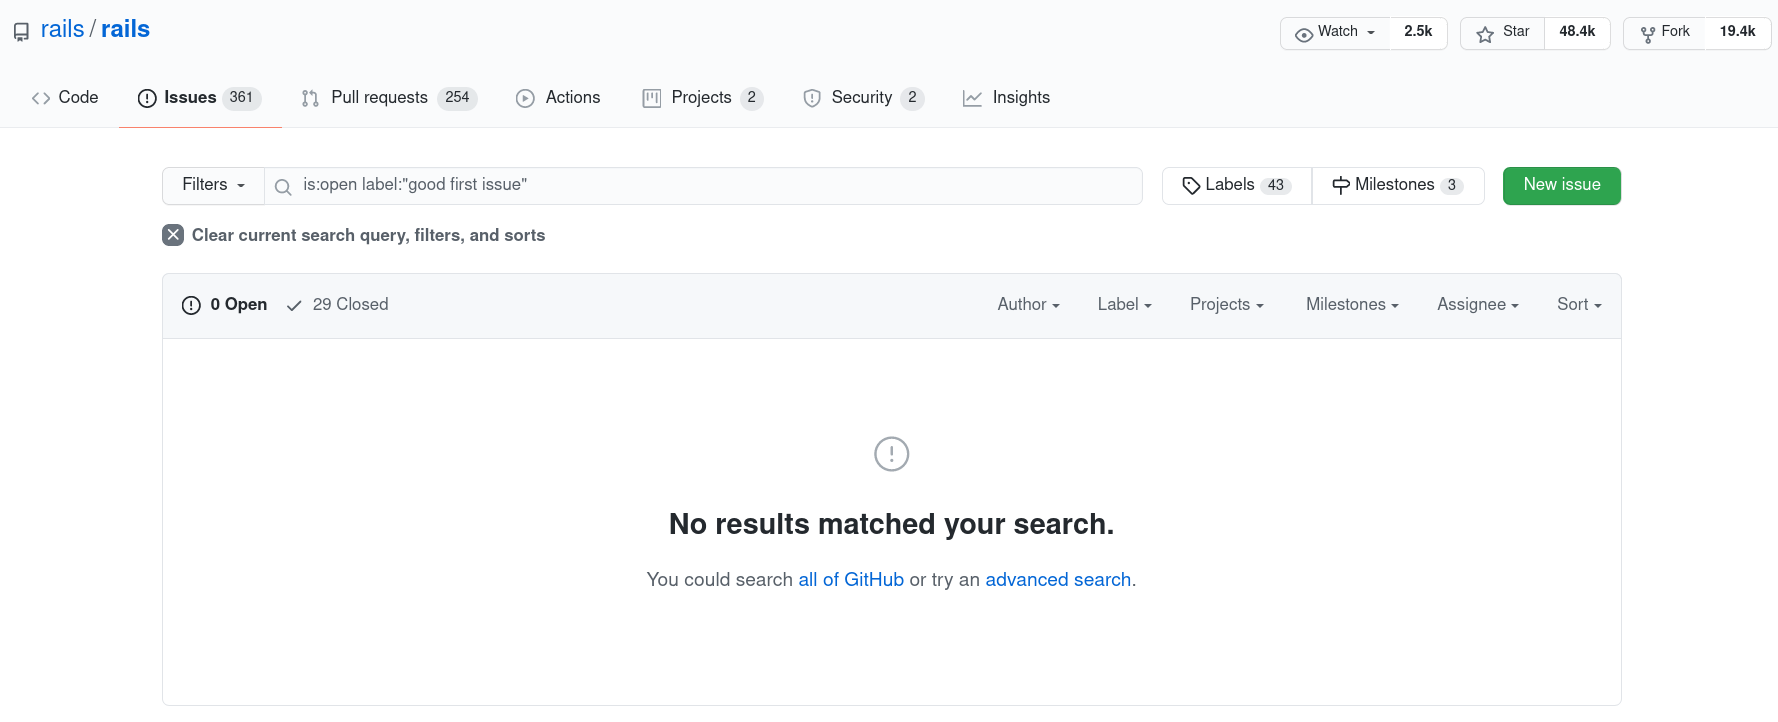This screenshot has height=722, width=1778.
Task: View the 48.4k stargazers count
Action: pos(1577,32)
